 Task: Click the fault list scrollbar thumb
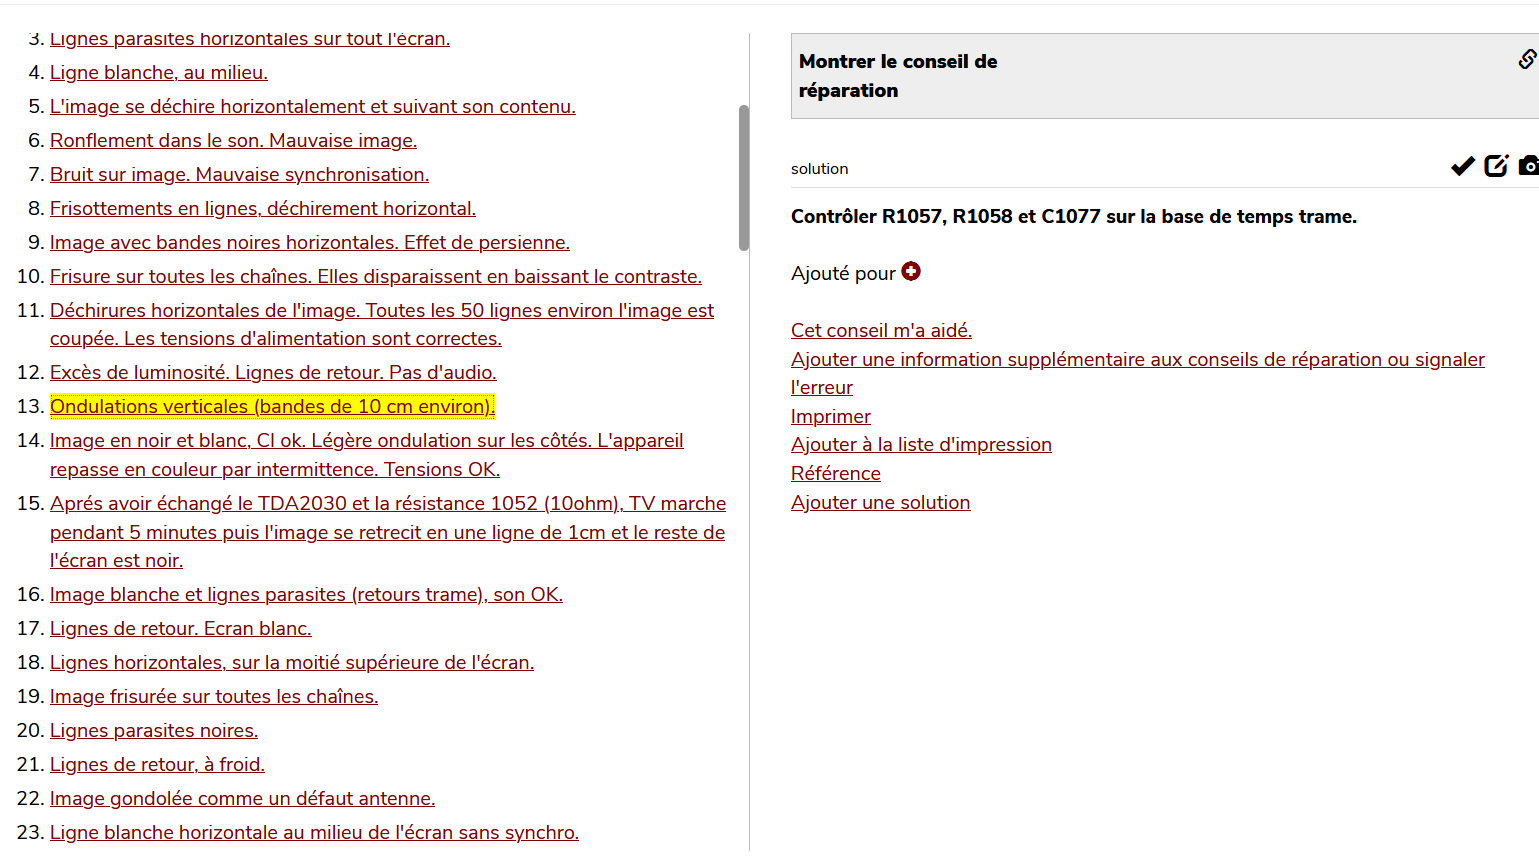pos(744,177)
